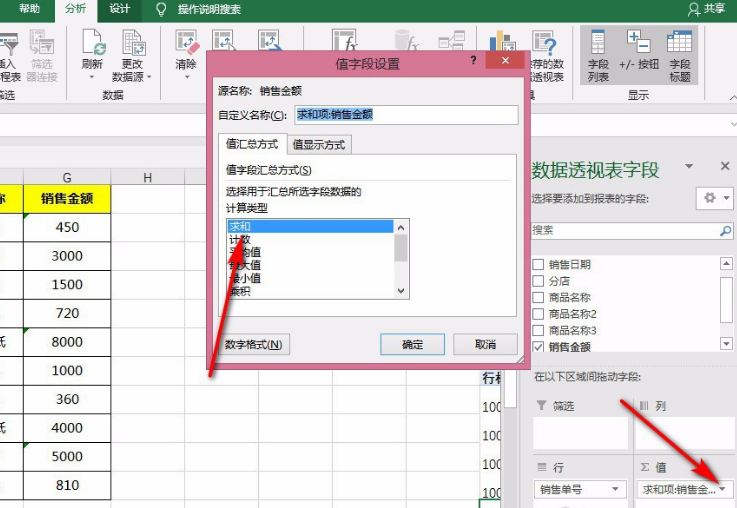Close the Value Field Settings dialog
The image size is (737, 508).
point(505,60)
